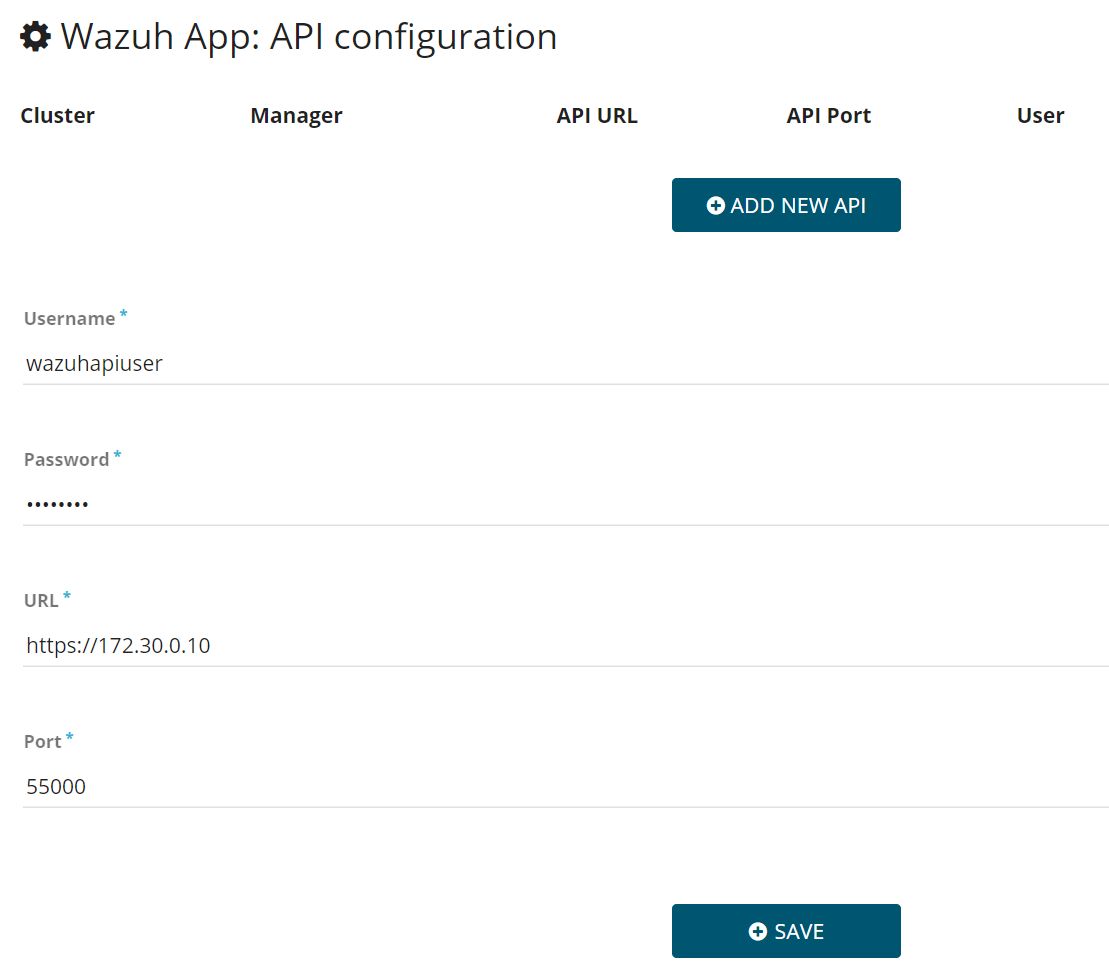This screenshot has width=1109, height=975.
Task: Click the Username field label
Action: tap(67, 318)
